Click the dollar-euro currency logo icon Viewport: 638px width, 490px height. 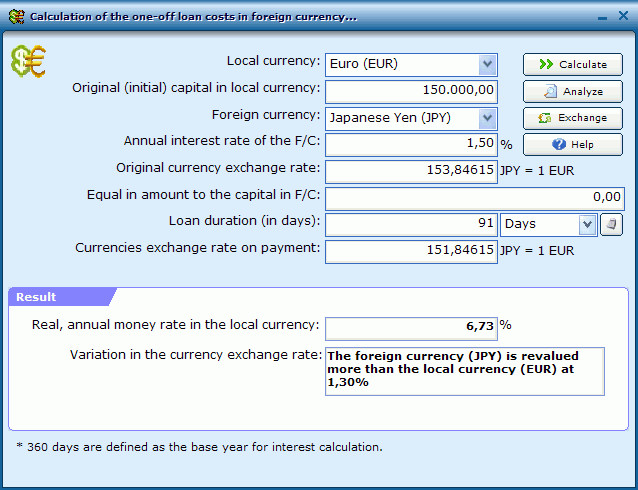28,61
